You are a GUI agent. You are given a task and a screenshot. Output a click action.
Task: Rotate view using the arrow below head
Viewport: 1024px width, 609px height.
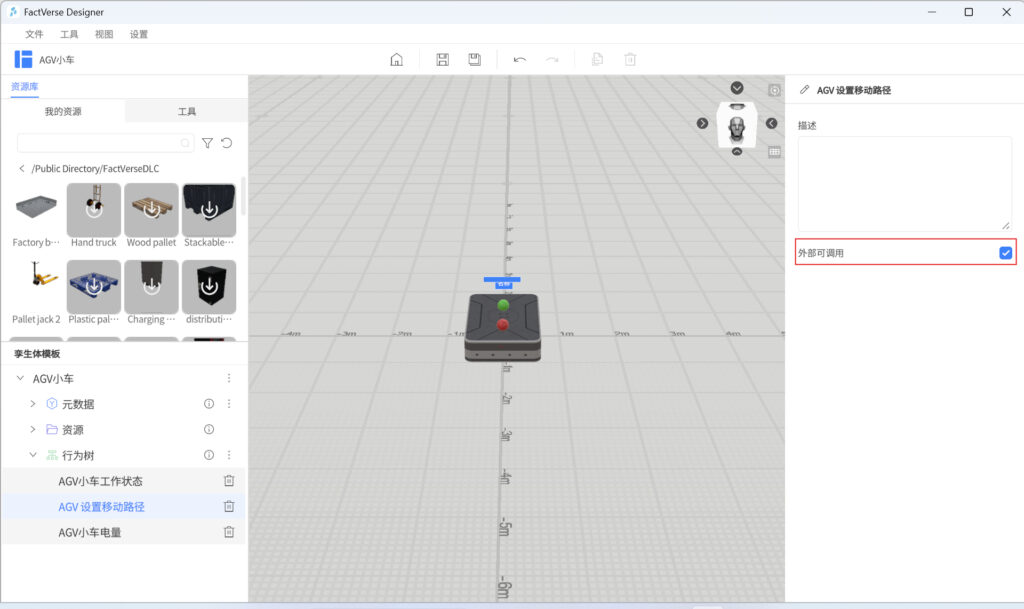(737, 151)
